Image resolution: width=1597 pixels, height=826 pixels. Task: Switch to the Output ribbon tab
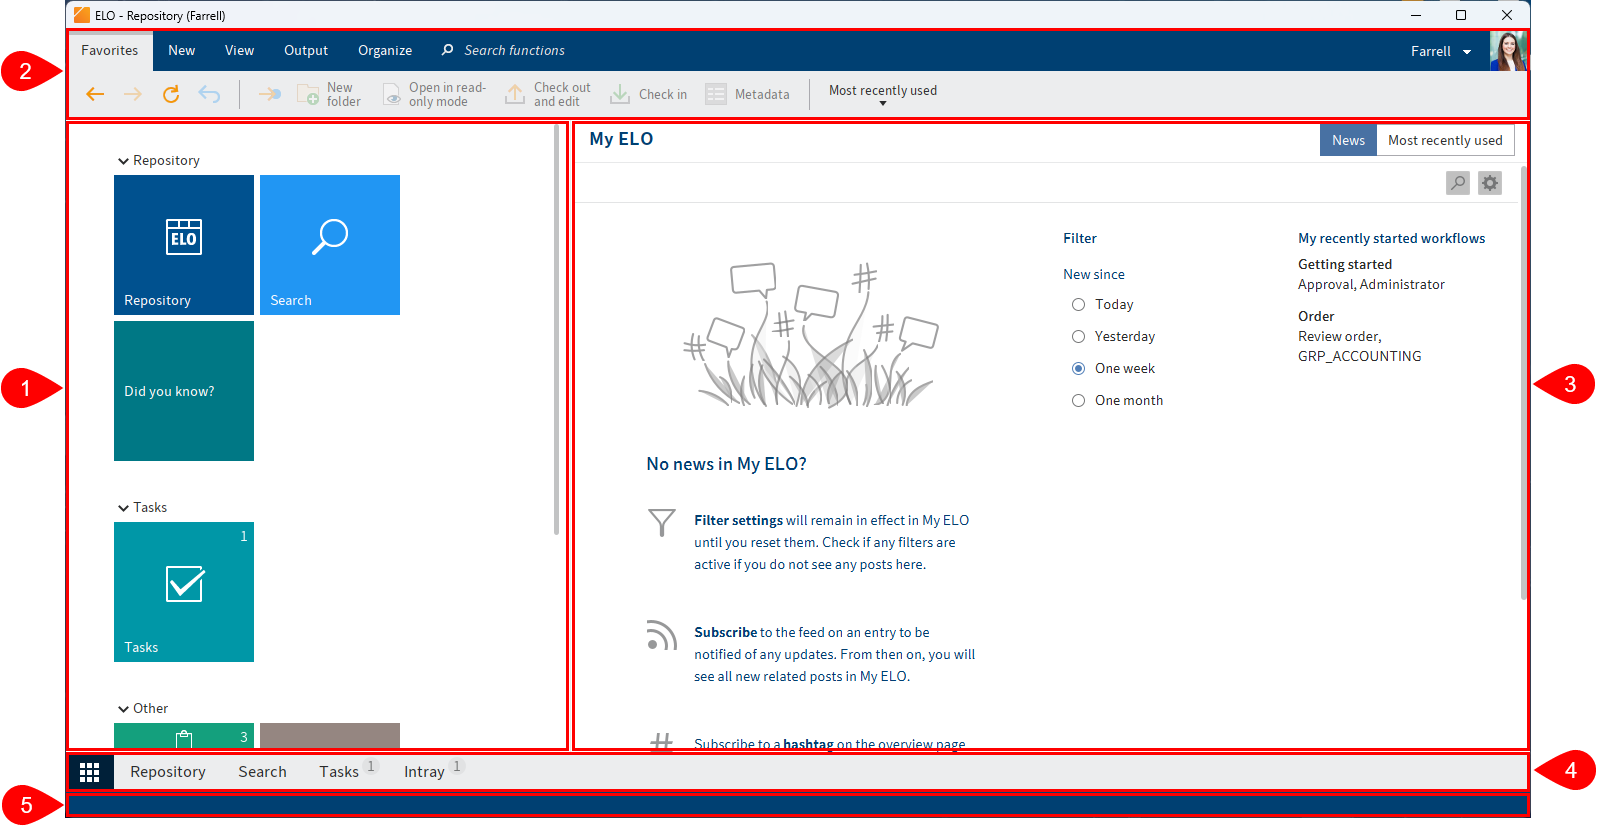point(306,50)
